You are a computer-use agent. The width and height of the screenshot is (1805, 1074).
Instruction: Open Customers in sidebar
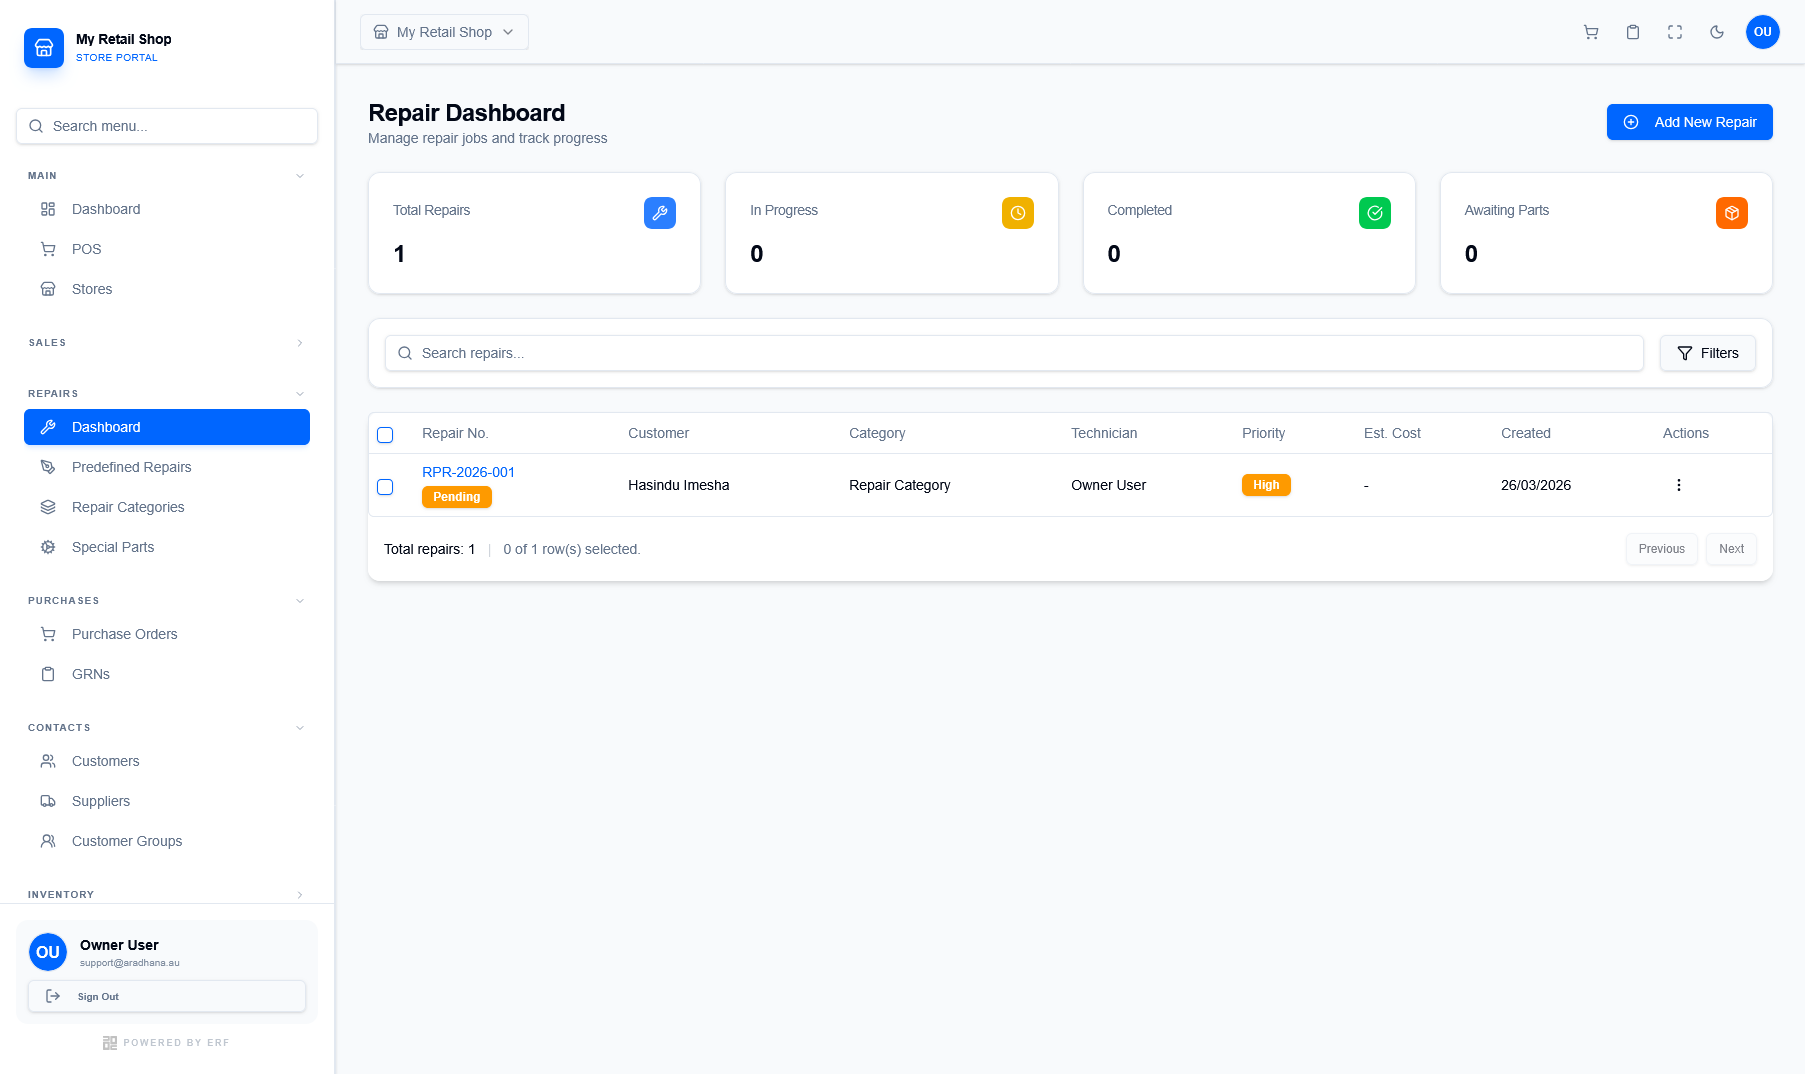tap(167, 761)
